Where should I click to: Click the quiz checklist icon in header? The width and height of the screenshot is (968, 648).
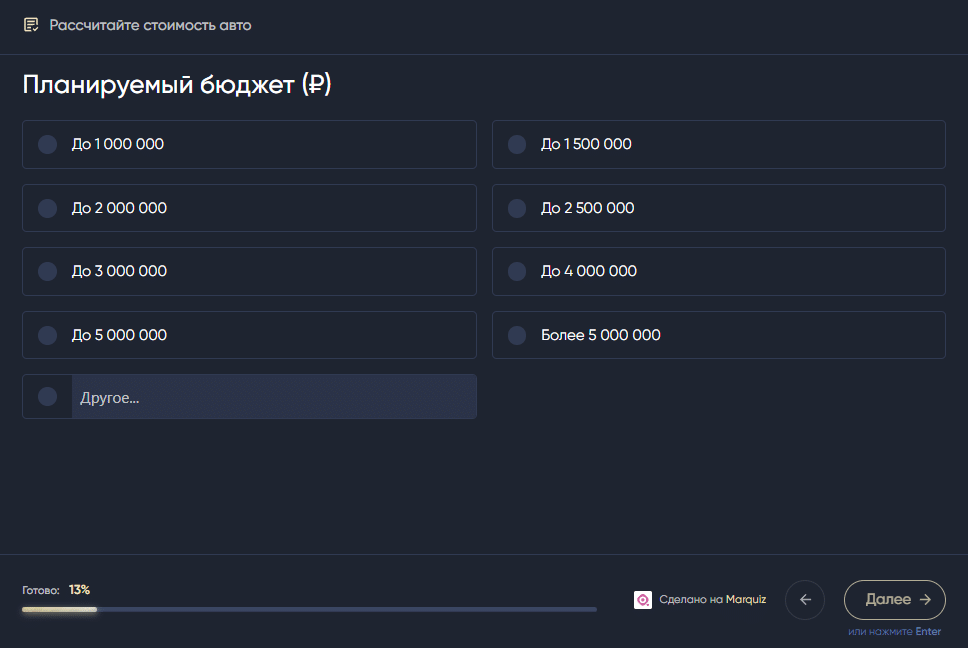(31, 25)
